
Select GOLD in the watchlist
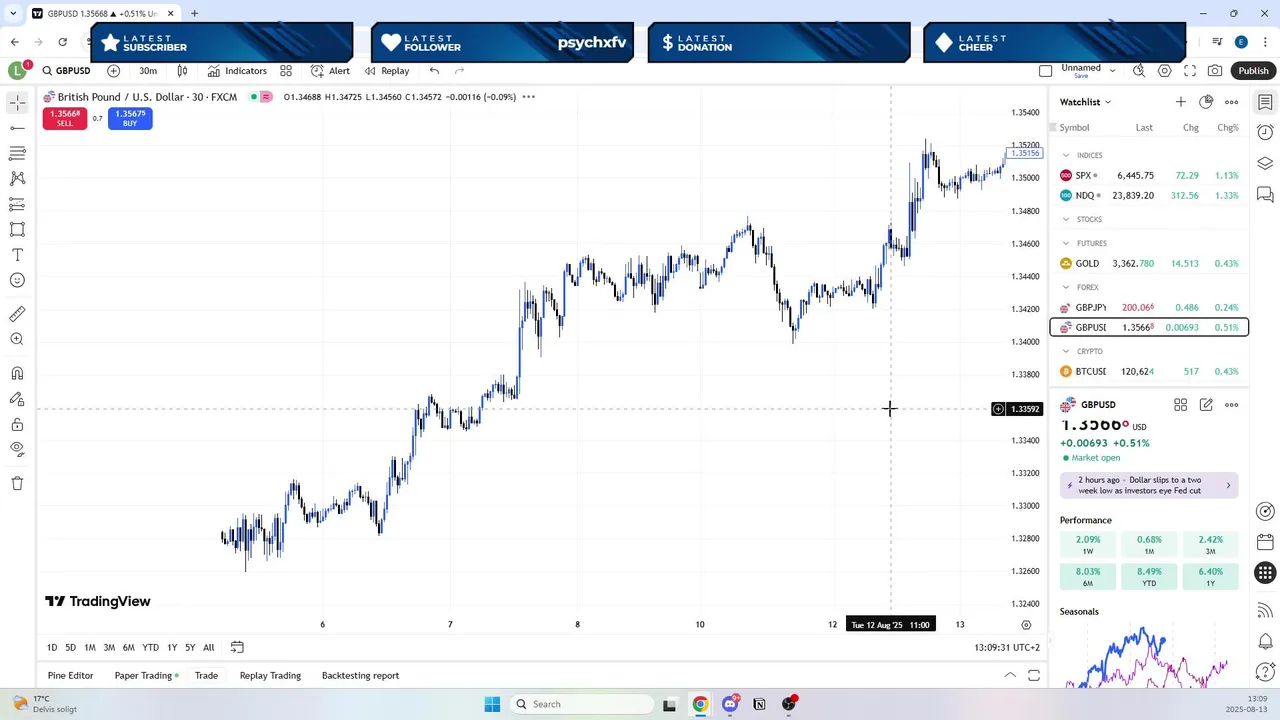(1149, 263)
